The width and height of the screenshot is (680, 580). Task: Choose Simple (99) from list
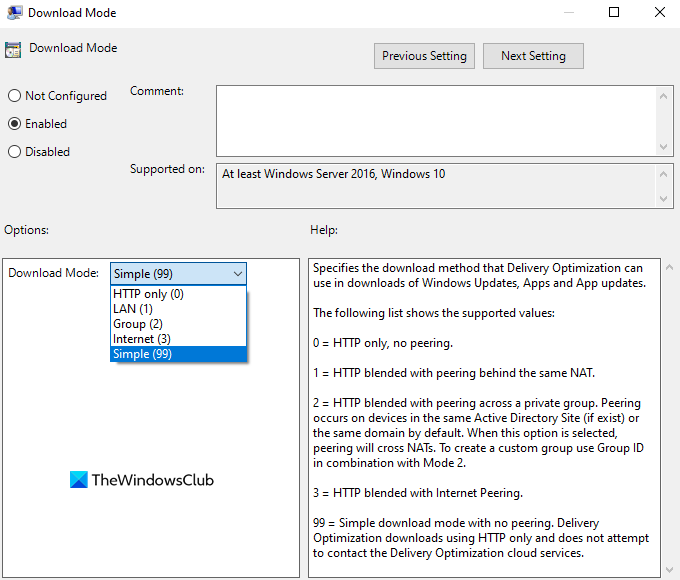tap(178, 354)
